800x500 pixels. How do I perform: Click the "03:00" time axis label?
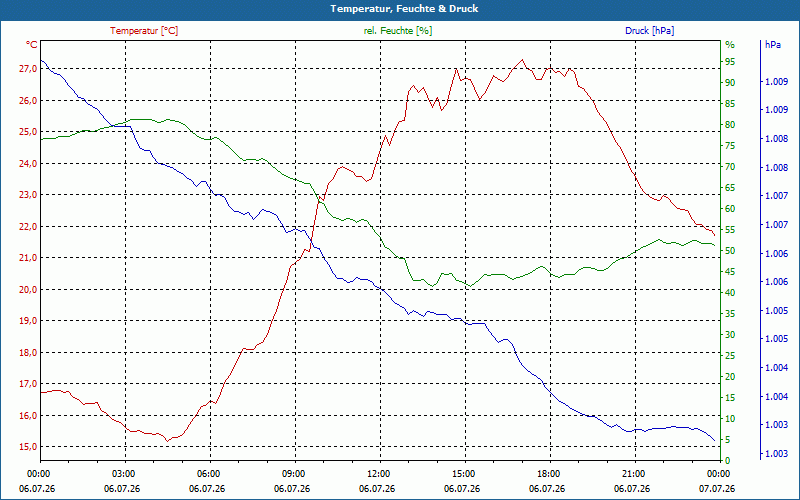point(123,474)
